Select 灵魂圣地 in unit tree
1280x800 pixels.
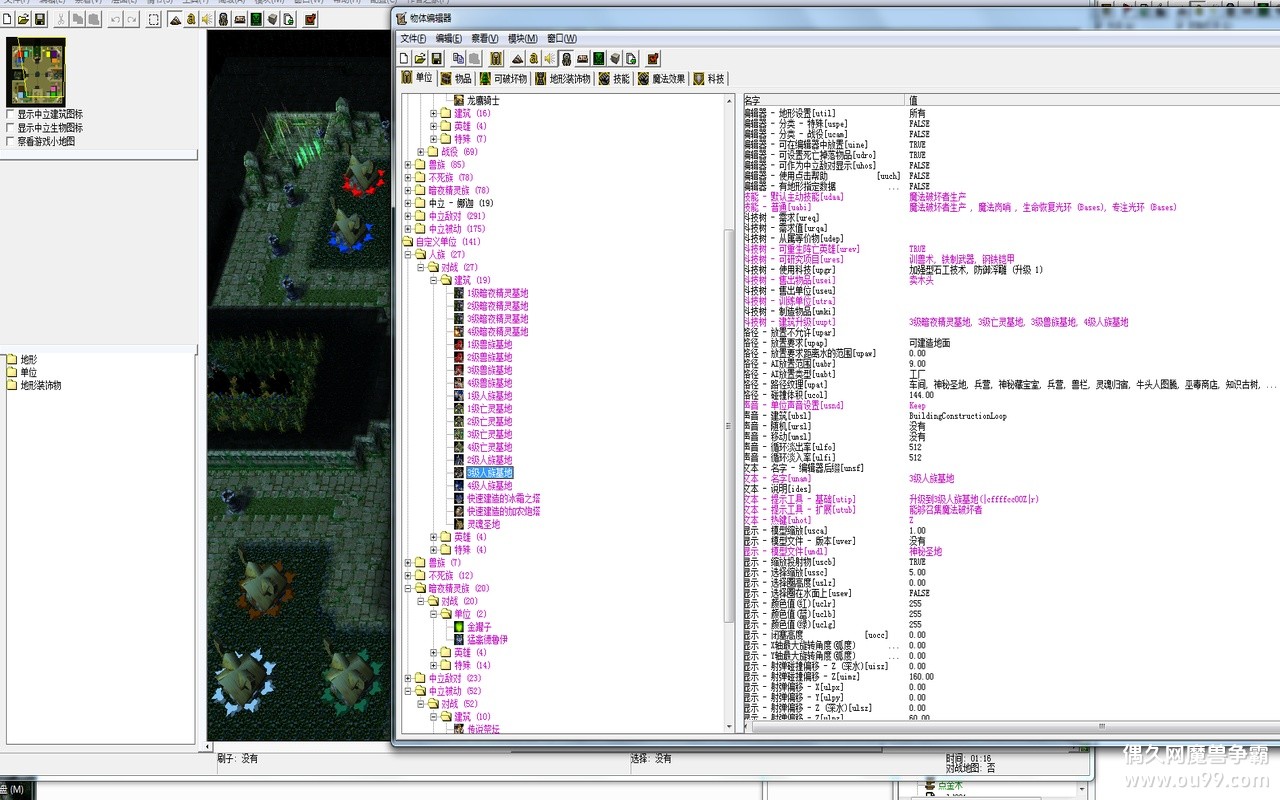(483, 524)
